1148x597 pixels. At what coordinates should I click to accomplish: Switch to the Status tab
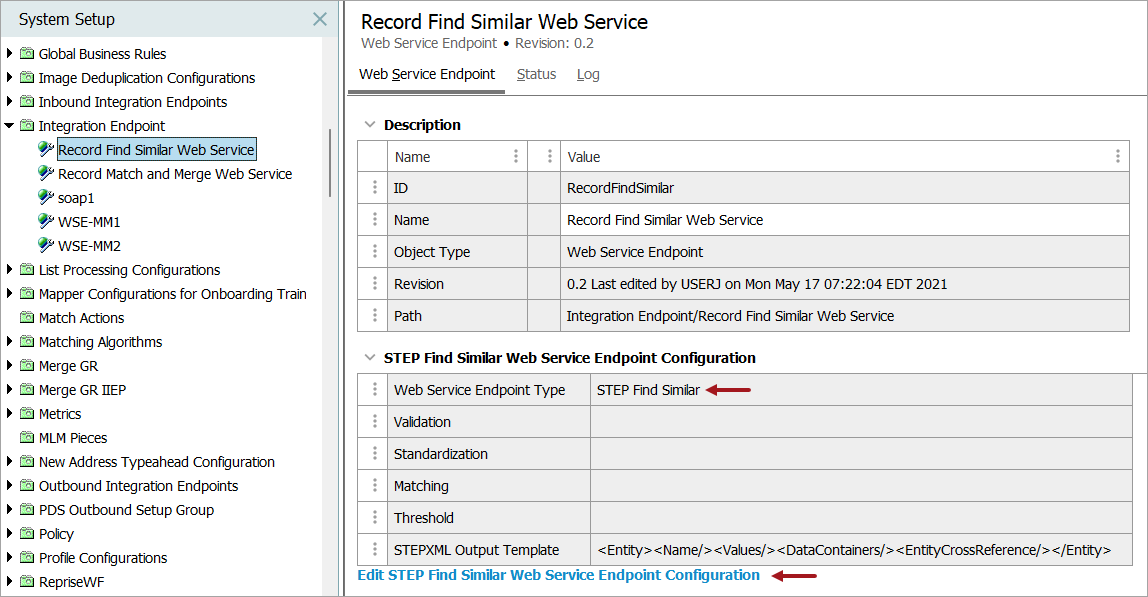[536, 74]
